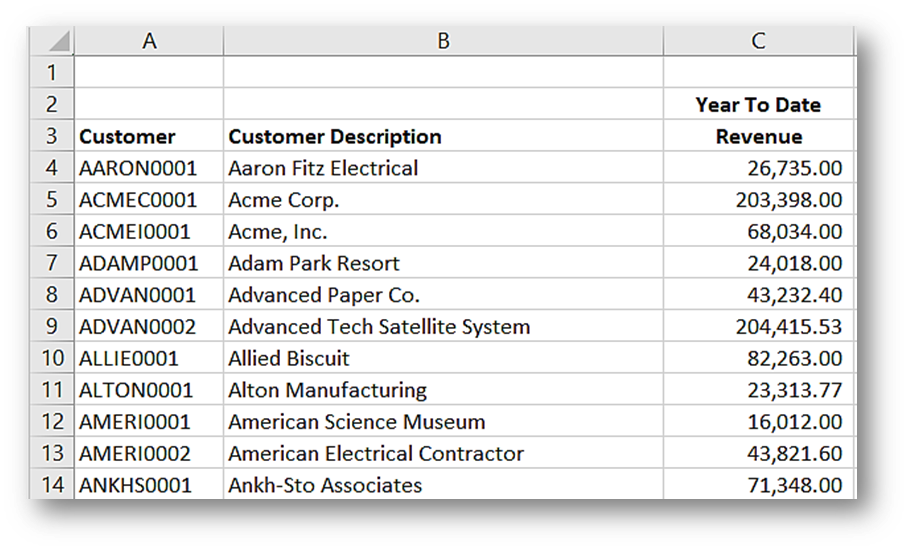Select the Ankh-Sto Associates cell

pyautogui.click(x=325, y=486)
